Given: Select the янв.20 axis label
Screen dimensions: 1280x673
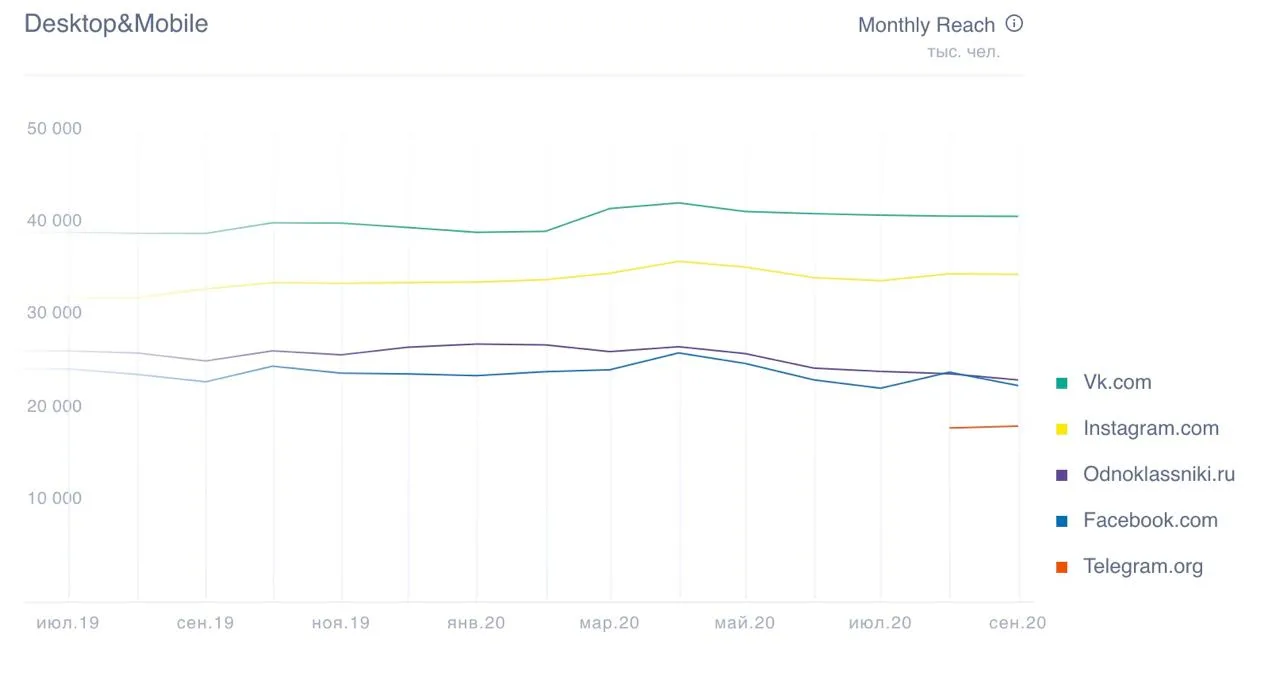Looking at the screenshot, I should coord(476,623).
